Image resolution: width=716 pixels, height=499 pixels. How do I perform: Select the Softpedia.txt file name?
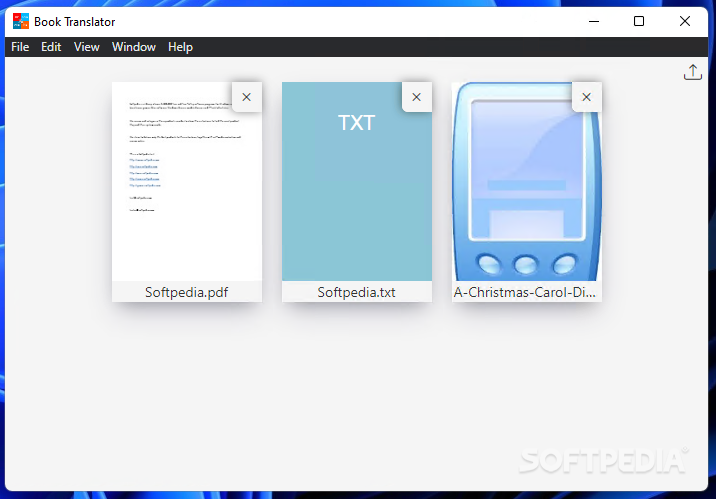(357, 292)
